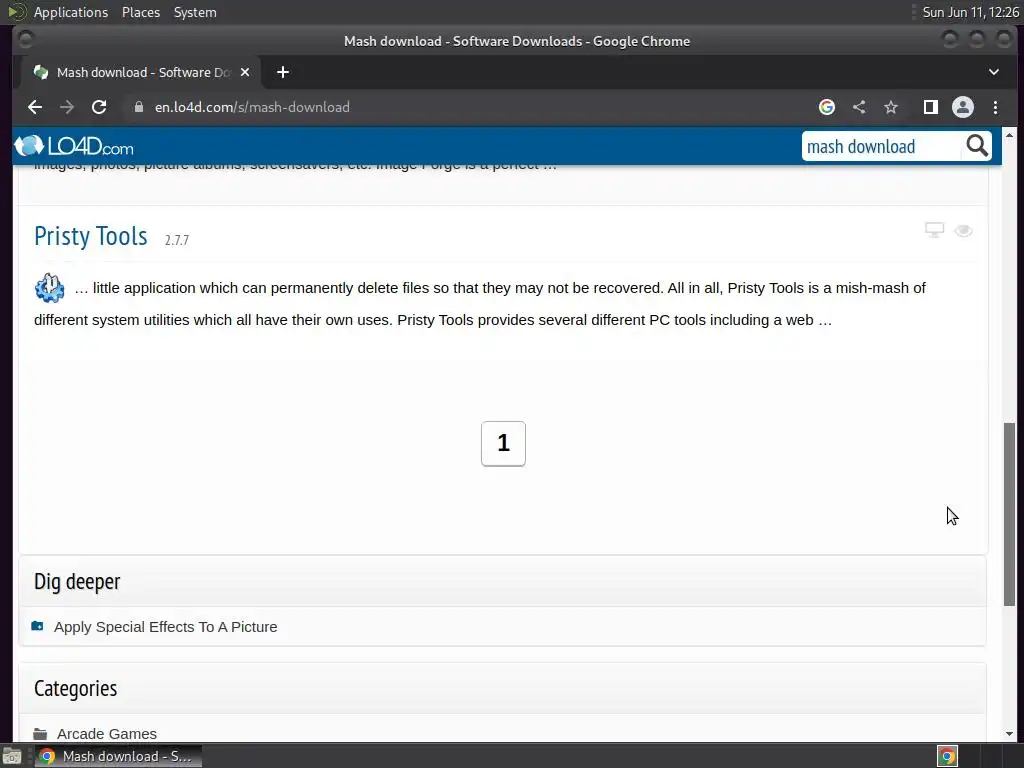Open the Arcade Games category
The height and width of the screenshot is (768, 1024).
[x=106, y=734]
